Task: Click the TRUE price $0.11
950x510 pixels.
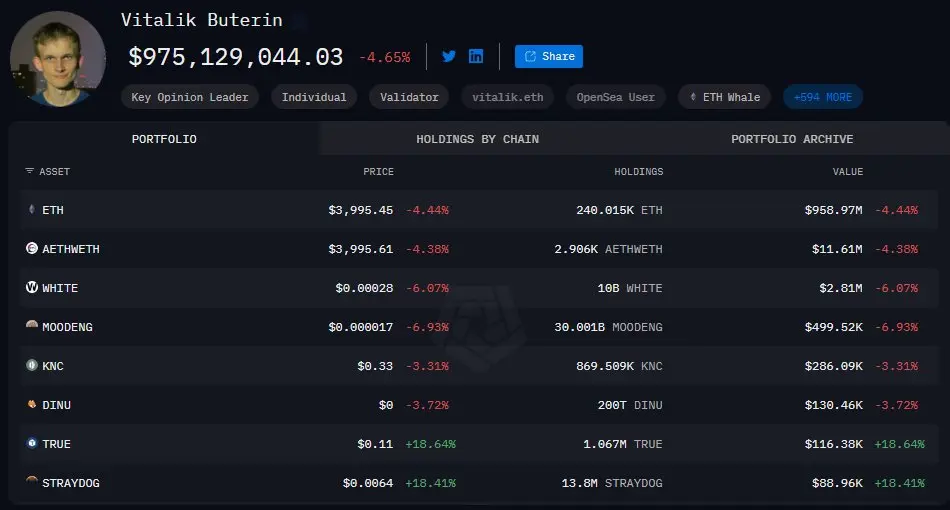Action: coord(375,444)
